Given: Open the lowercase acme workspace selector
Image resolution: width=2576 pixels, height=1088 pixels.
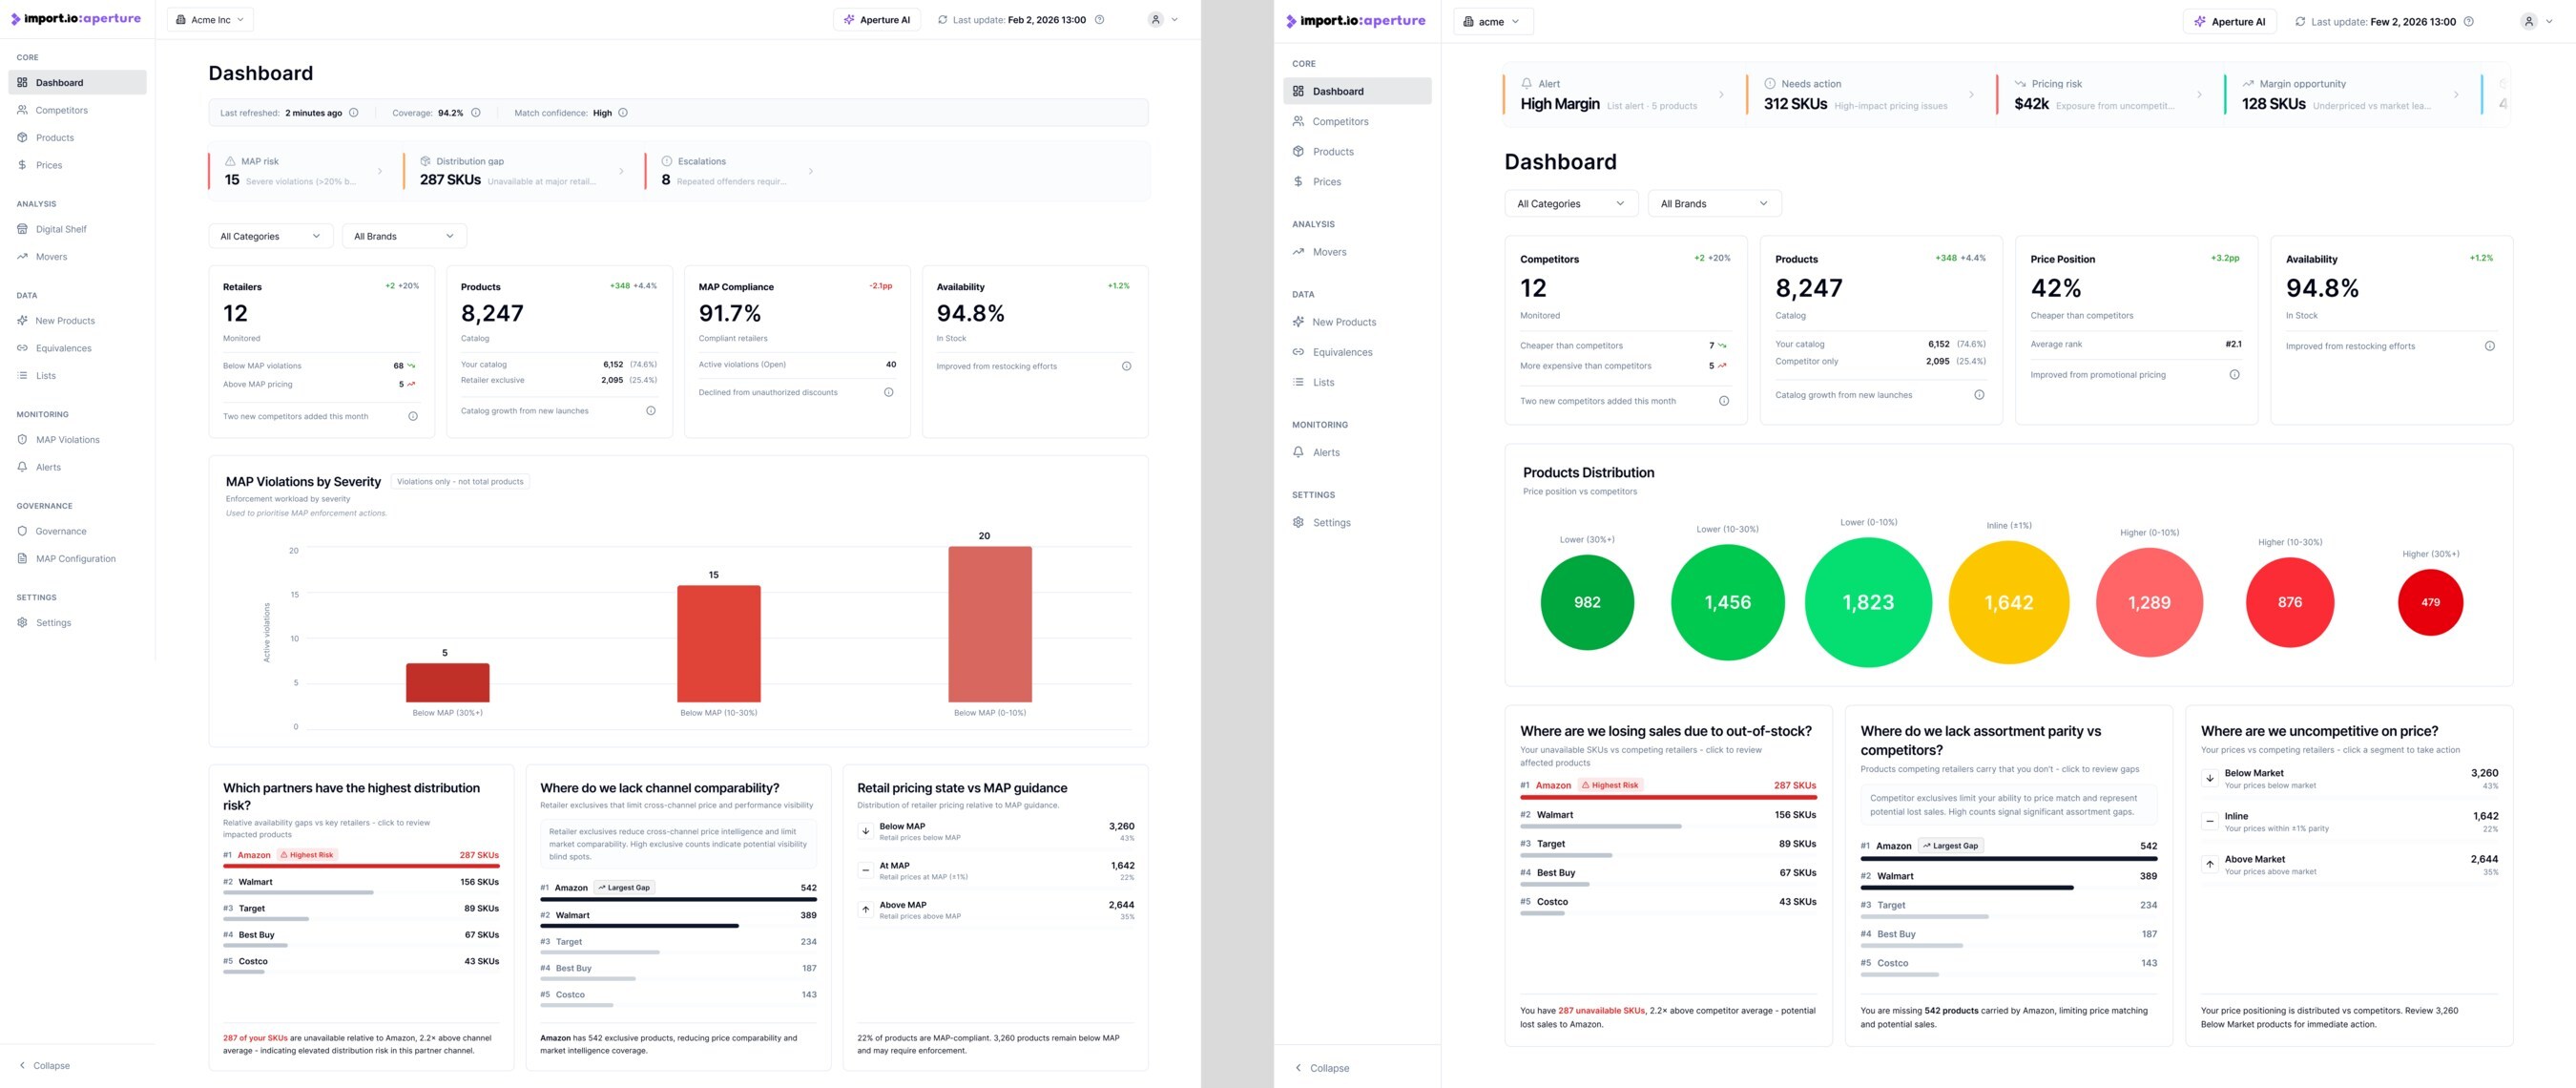Looking at the screenshot, I should click(1492, 22).
